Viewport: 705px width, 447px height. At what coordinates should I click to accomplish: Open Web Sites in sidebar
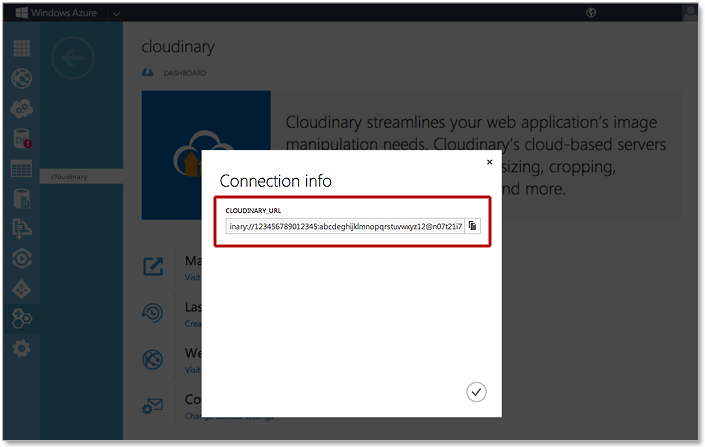coord(22,78)
